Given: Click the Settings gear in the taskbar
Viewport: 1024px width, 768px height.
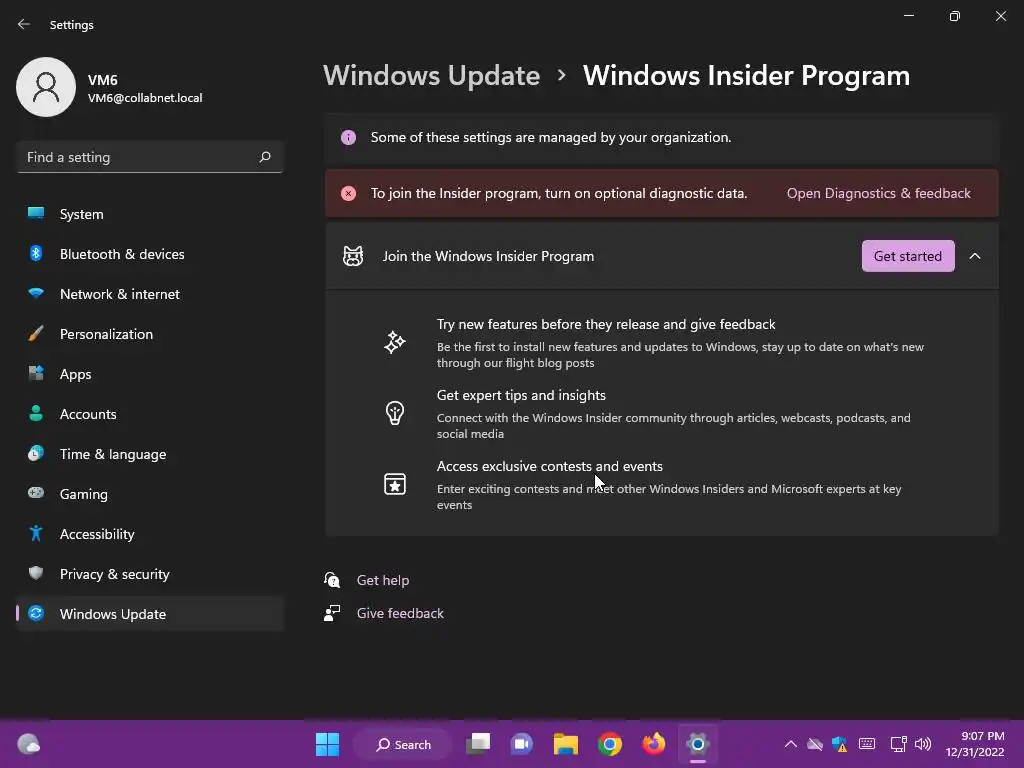Looking at the screenshot, I should [697, 744].
